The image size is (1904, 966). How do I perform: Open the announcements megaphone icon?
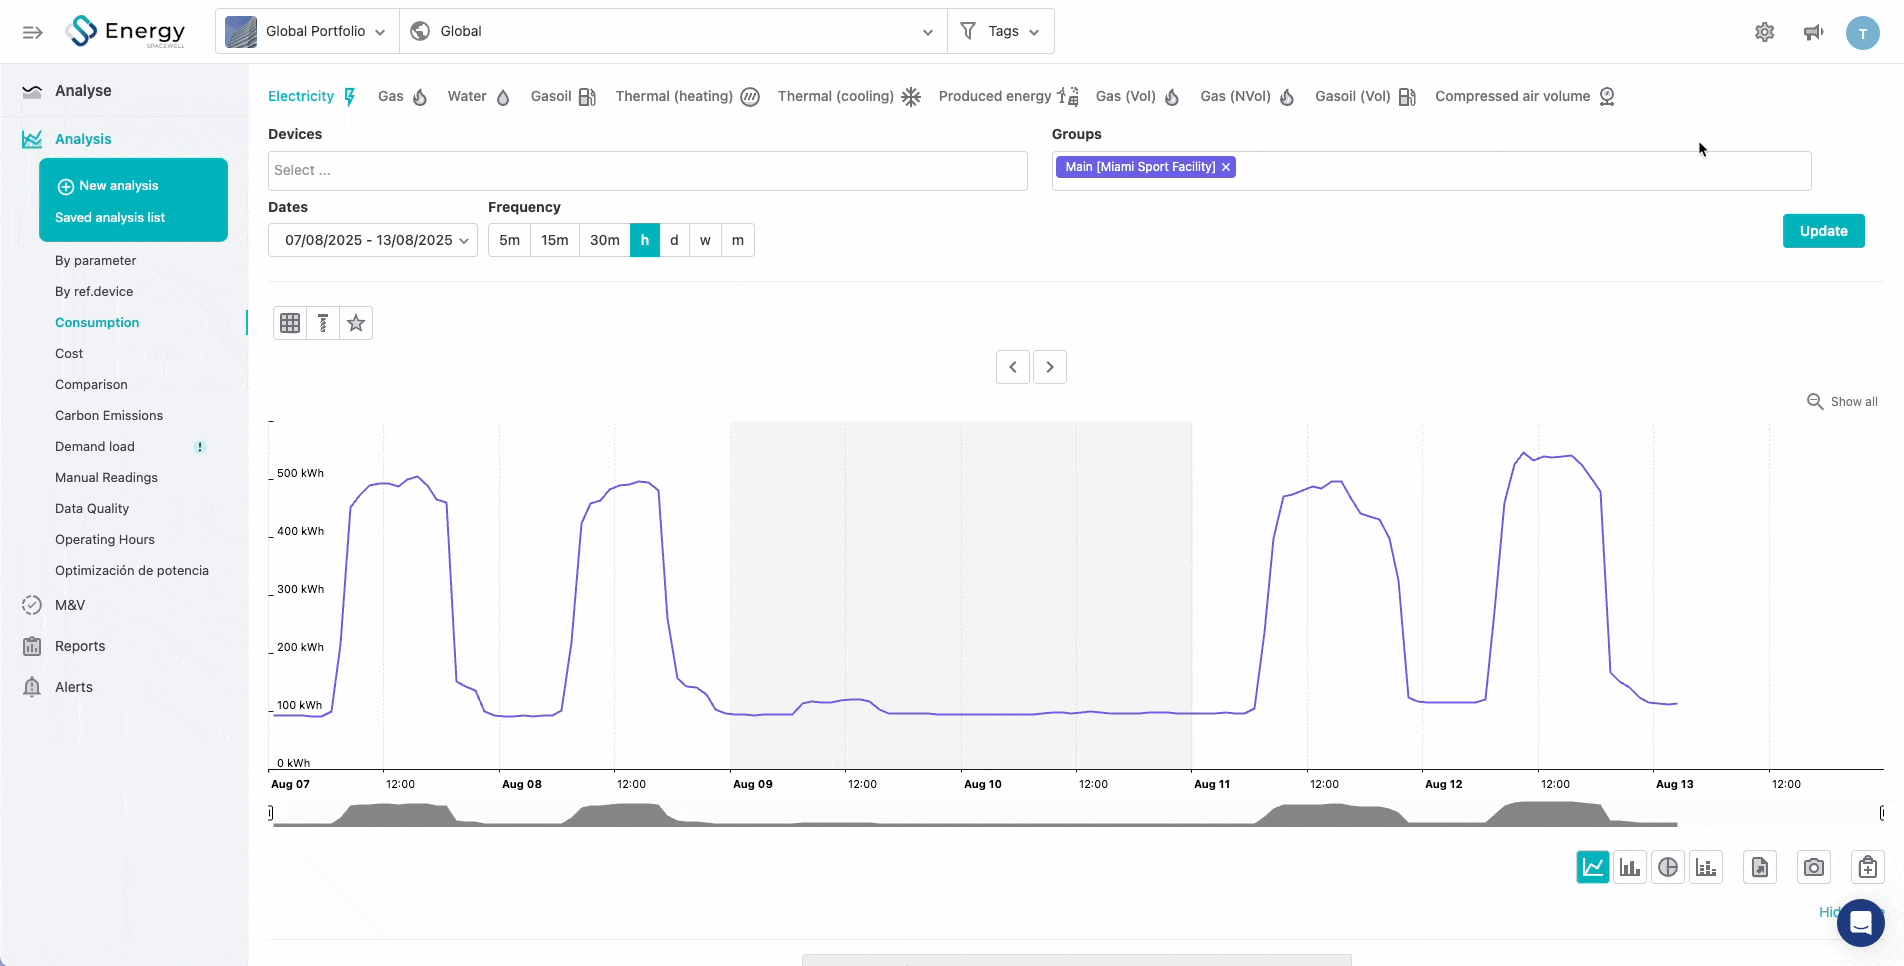coord(1813,32)
